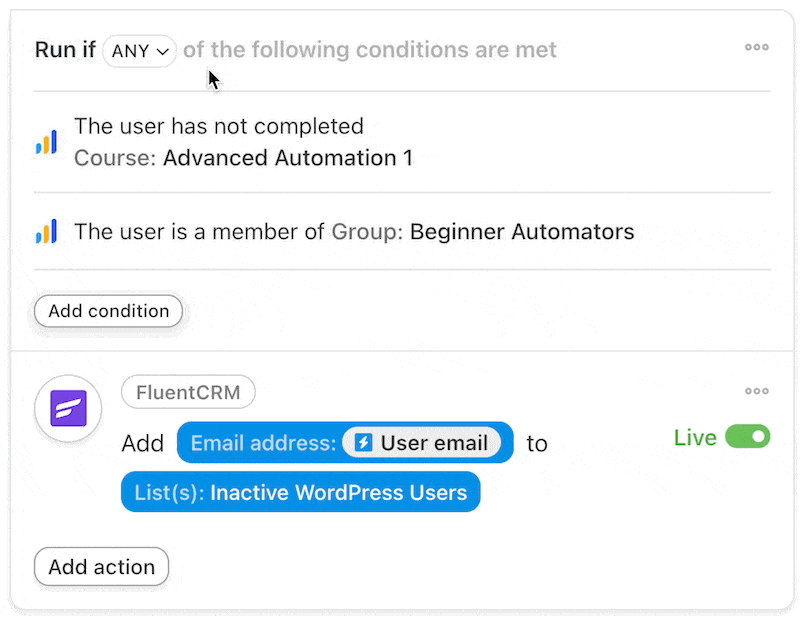The width and height of the screenshot is (800, 618).
Task: Click the bar-chart icon beside the group condition
Action: click(46, 231)
